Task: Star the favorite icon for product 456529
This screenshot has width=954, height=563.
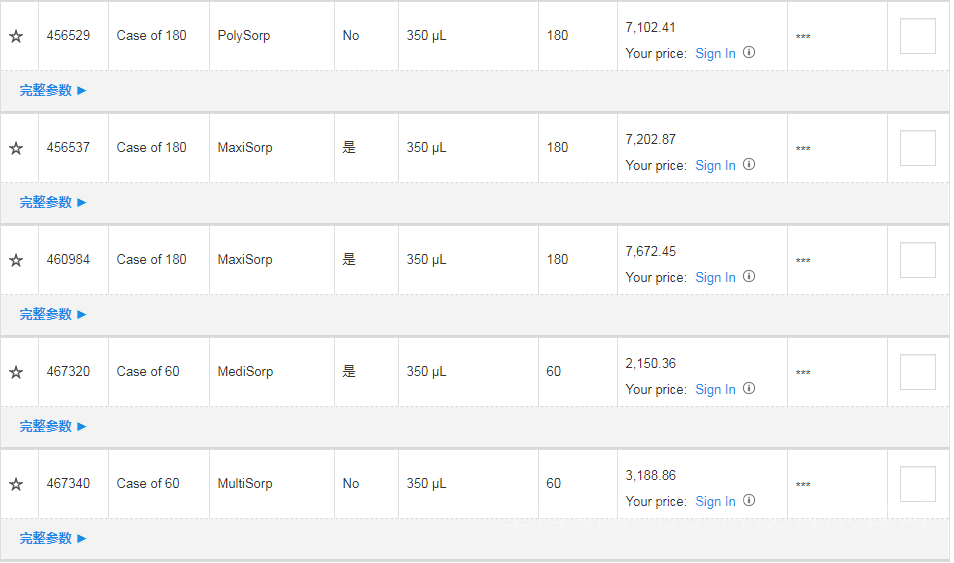Action: tap(16, 36)
